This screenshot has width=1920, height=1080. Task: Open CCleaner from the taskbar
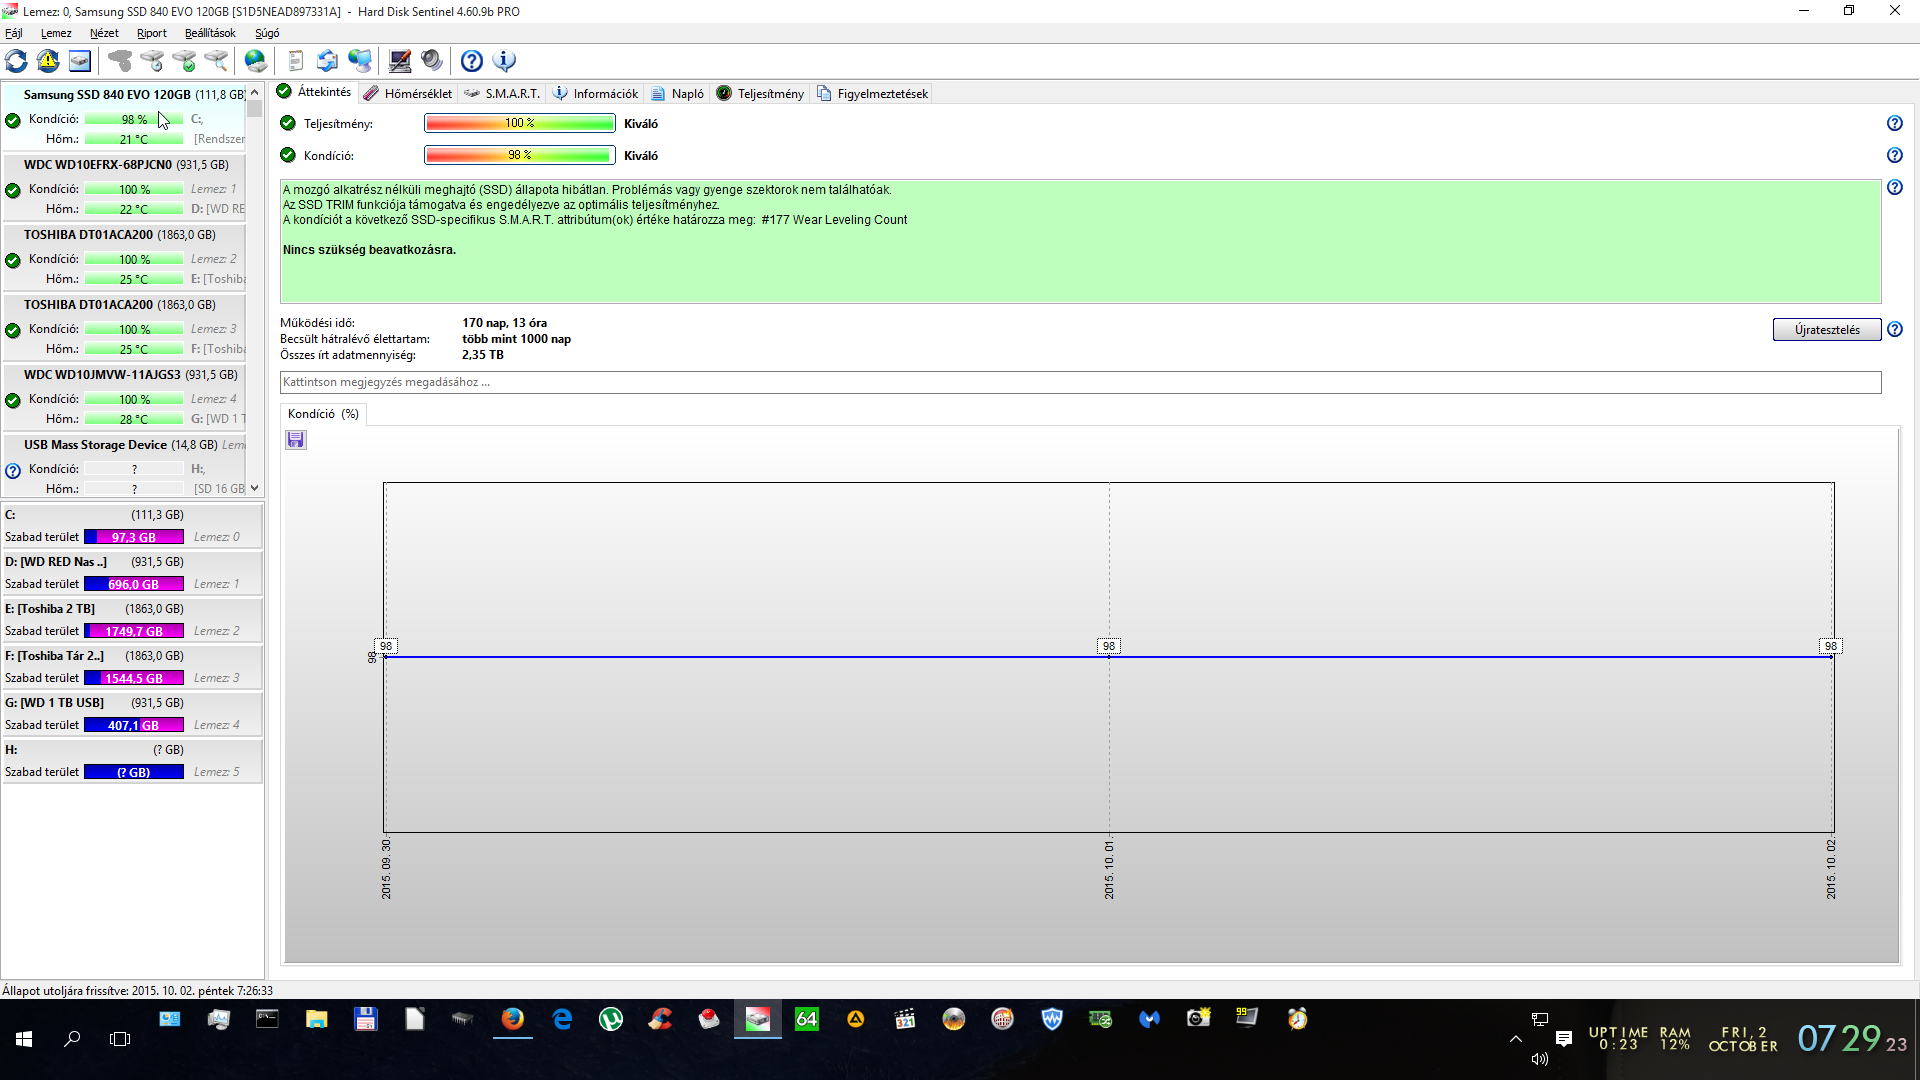point(660,1019)
